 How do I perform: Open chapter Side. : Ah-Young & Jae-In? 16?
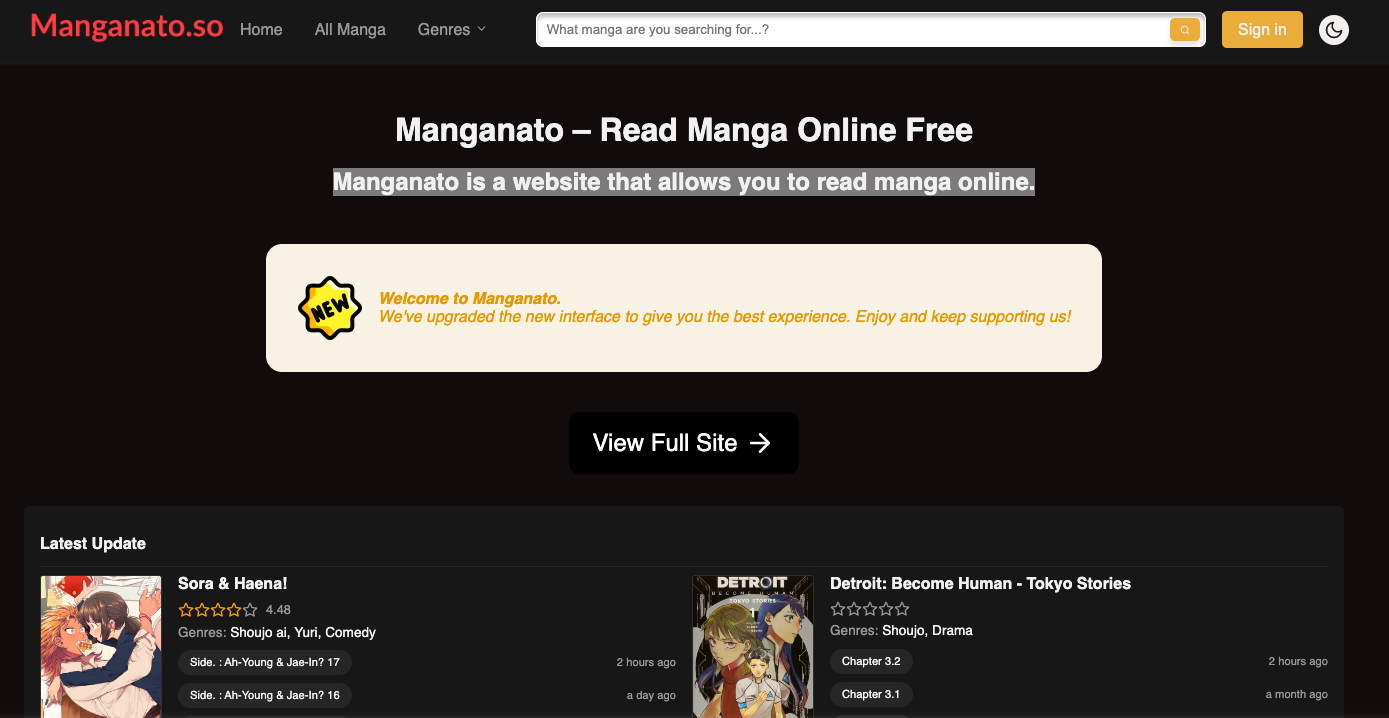pos(265,695)
